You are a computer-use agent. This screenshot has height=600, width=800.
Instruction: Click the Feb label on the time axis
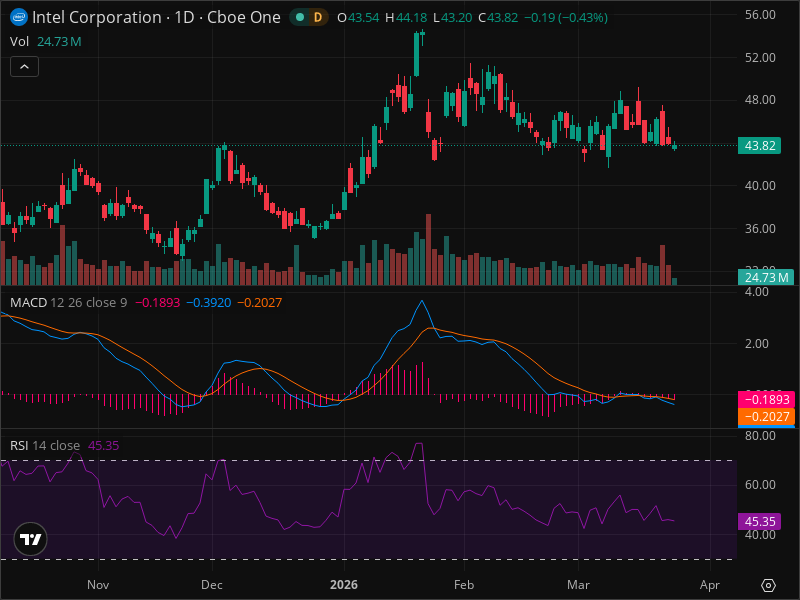pos(464,585)
